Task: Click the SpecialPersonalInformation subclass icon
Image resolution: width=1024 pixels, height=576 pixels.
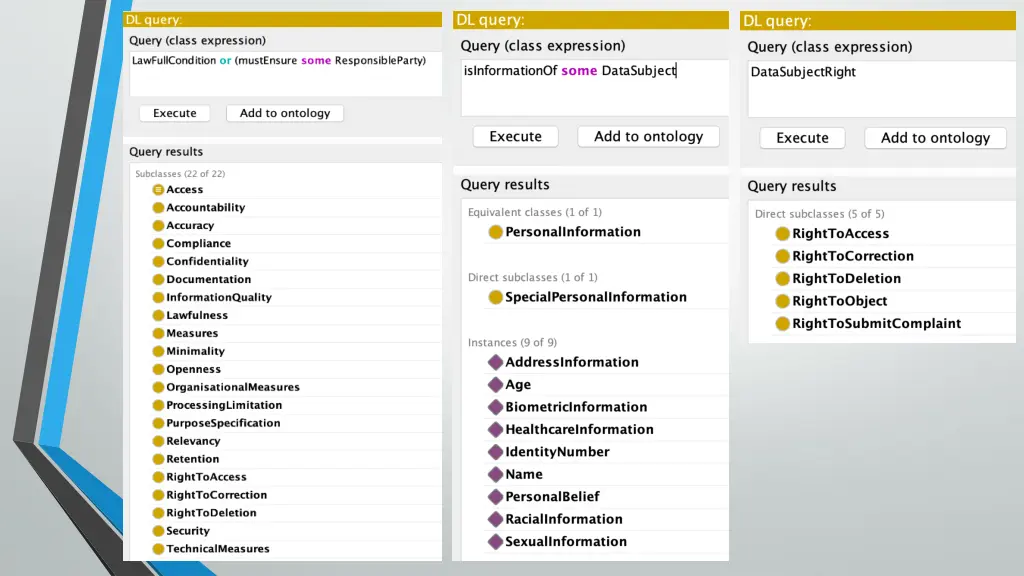Action: 495,297
